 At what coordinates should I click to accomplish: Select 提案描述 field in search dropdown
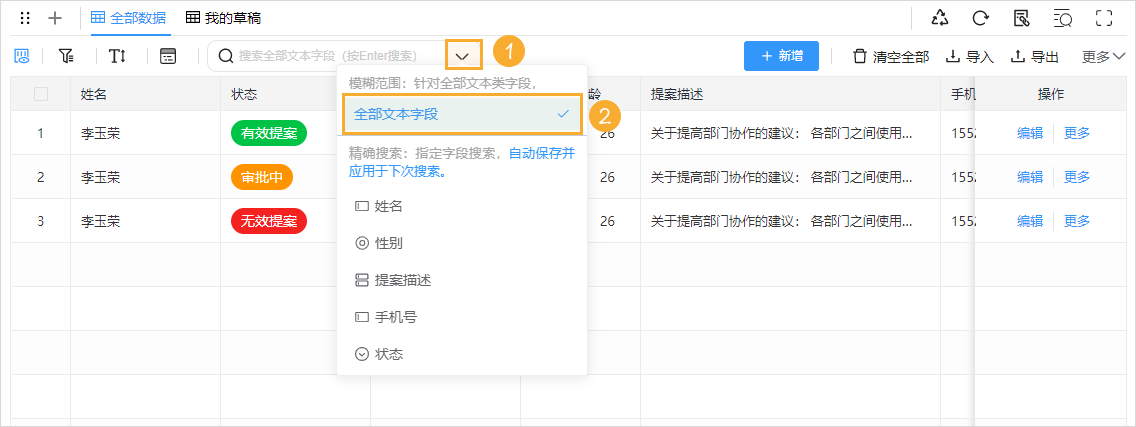(462, 281)
